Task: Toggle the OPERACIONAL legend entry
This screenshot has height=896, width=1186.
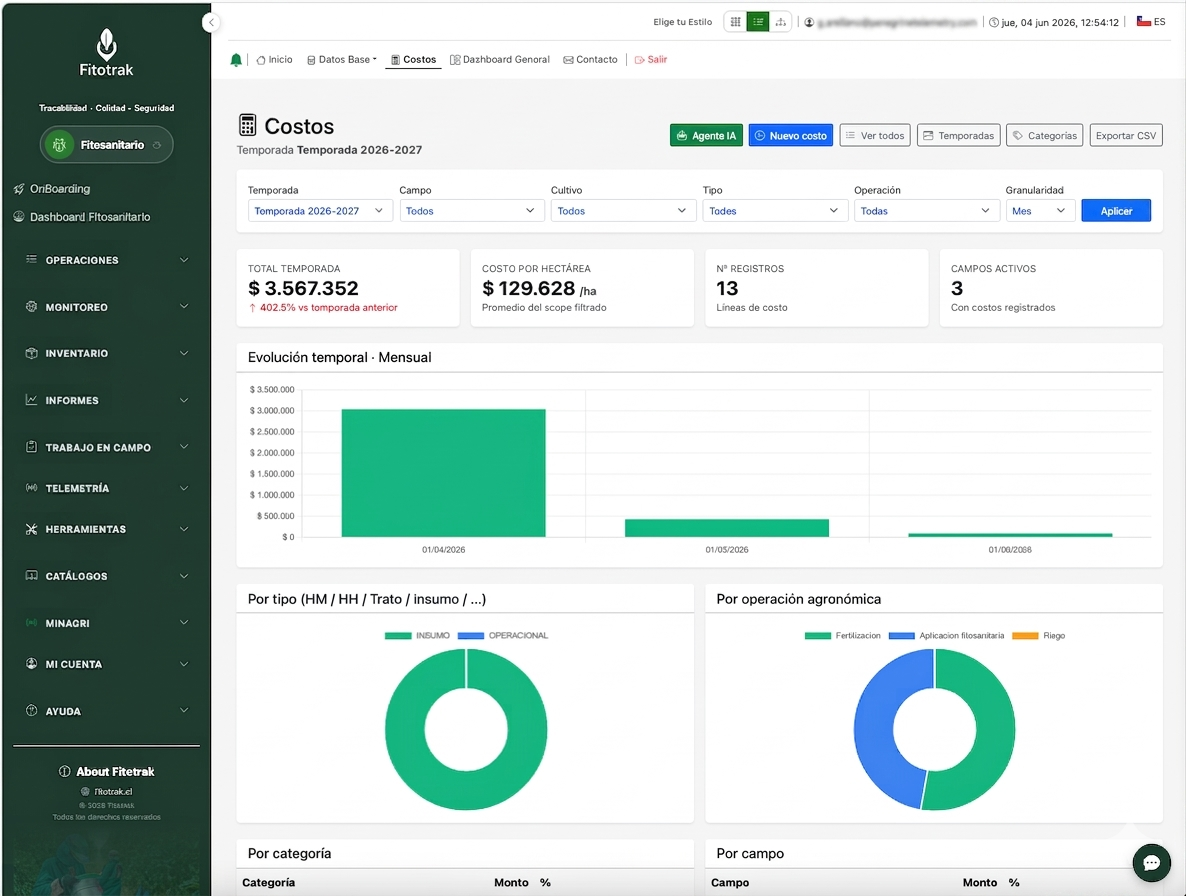Action: (x=502, y=636)
